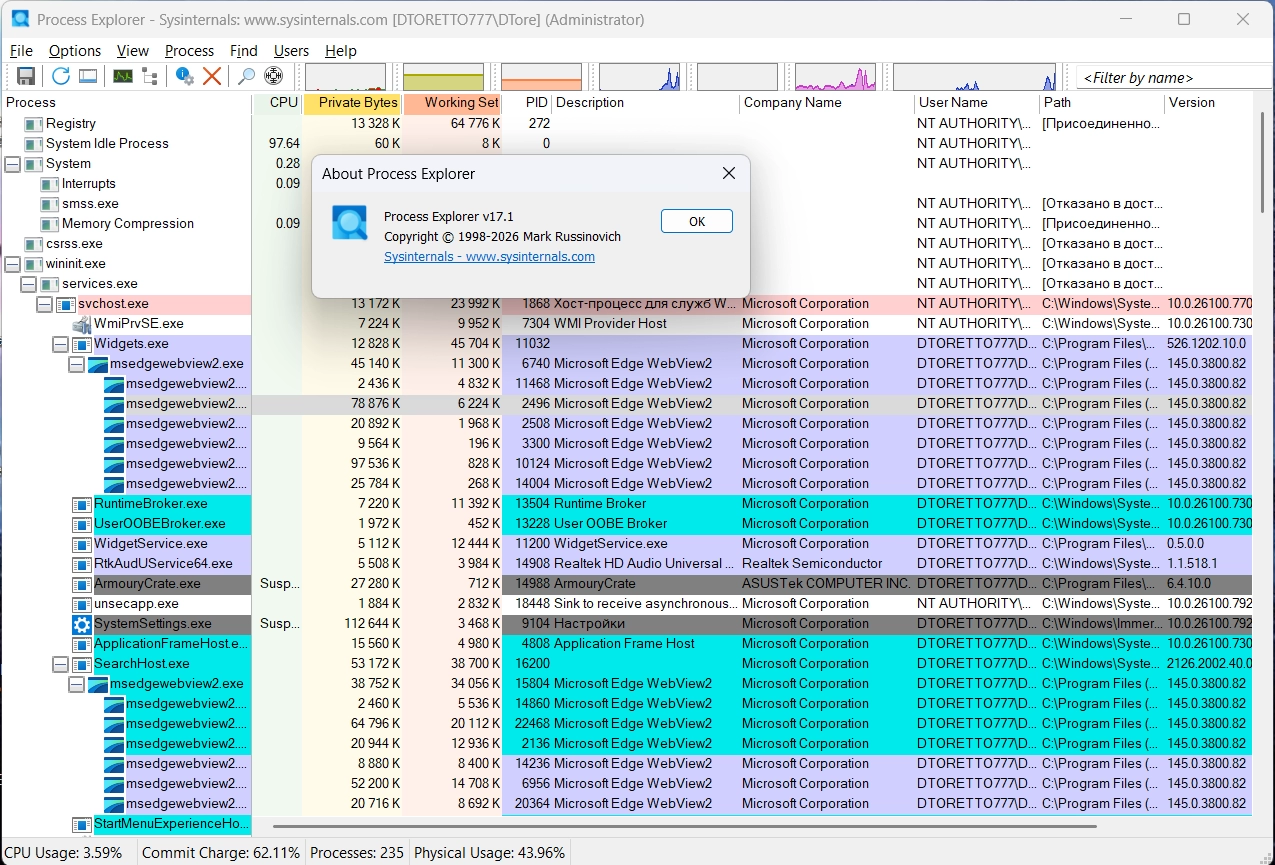1275x865 pixels.
Task: Click the Refresh Now toolbar icon
Action: [61, 76]
